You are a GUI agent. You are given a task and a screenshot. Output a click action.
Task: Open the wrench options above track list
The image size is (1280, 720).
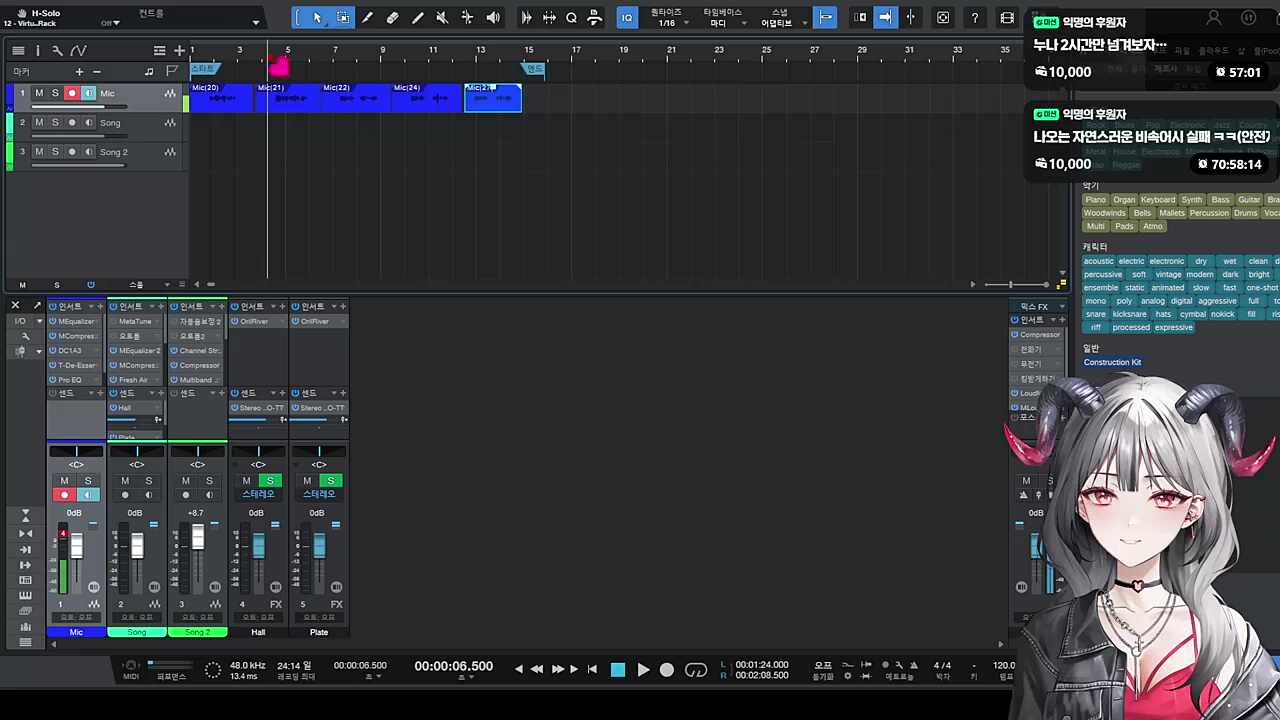(57, 51)
